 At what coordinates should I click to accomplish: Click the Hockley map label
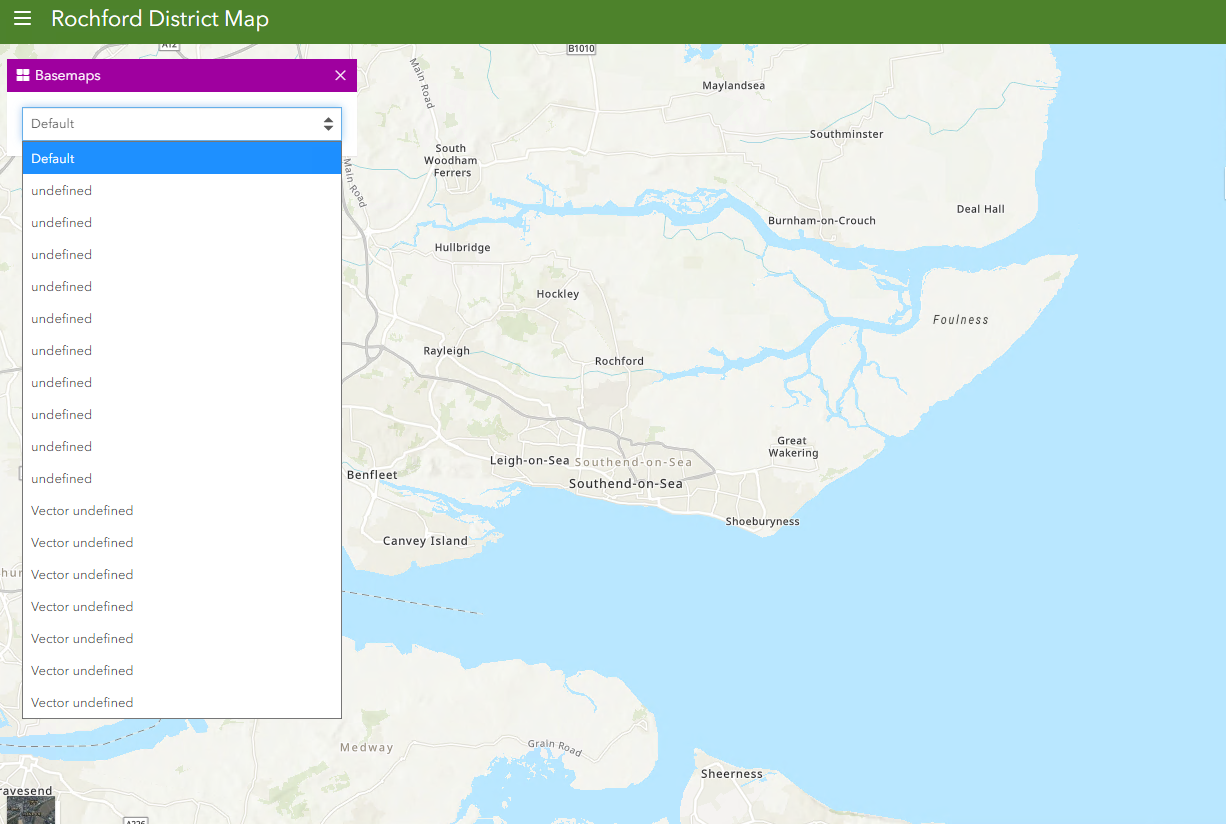click(x=558, y=294)
